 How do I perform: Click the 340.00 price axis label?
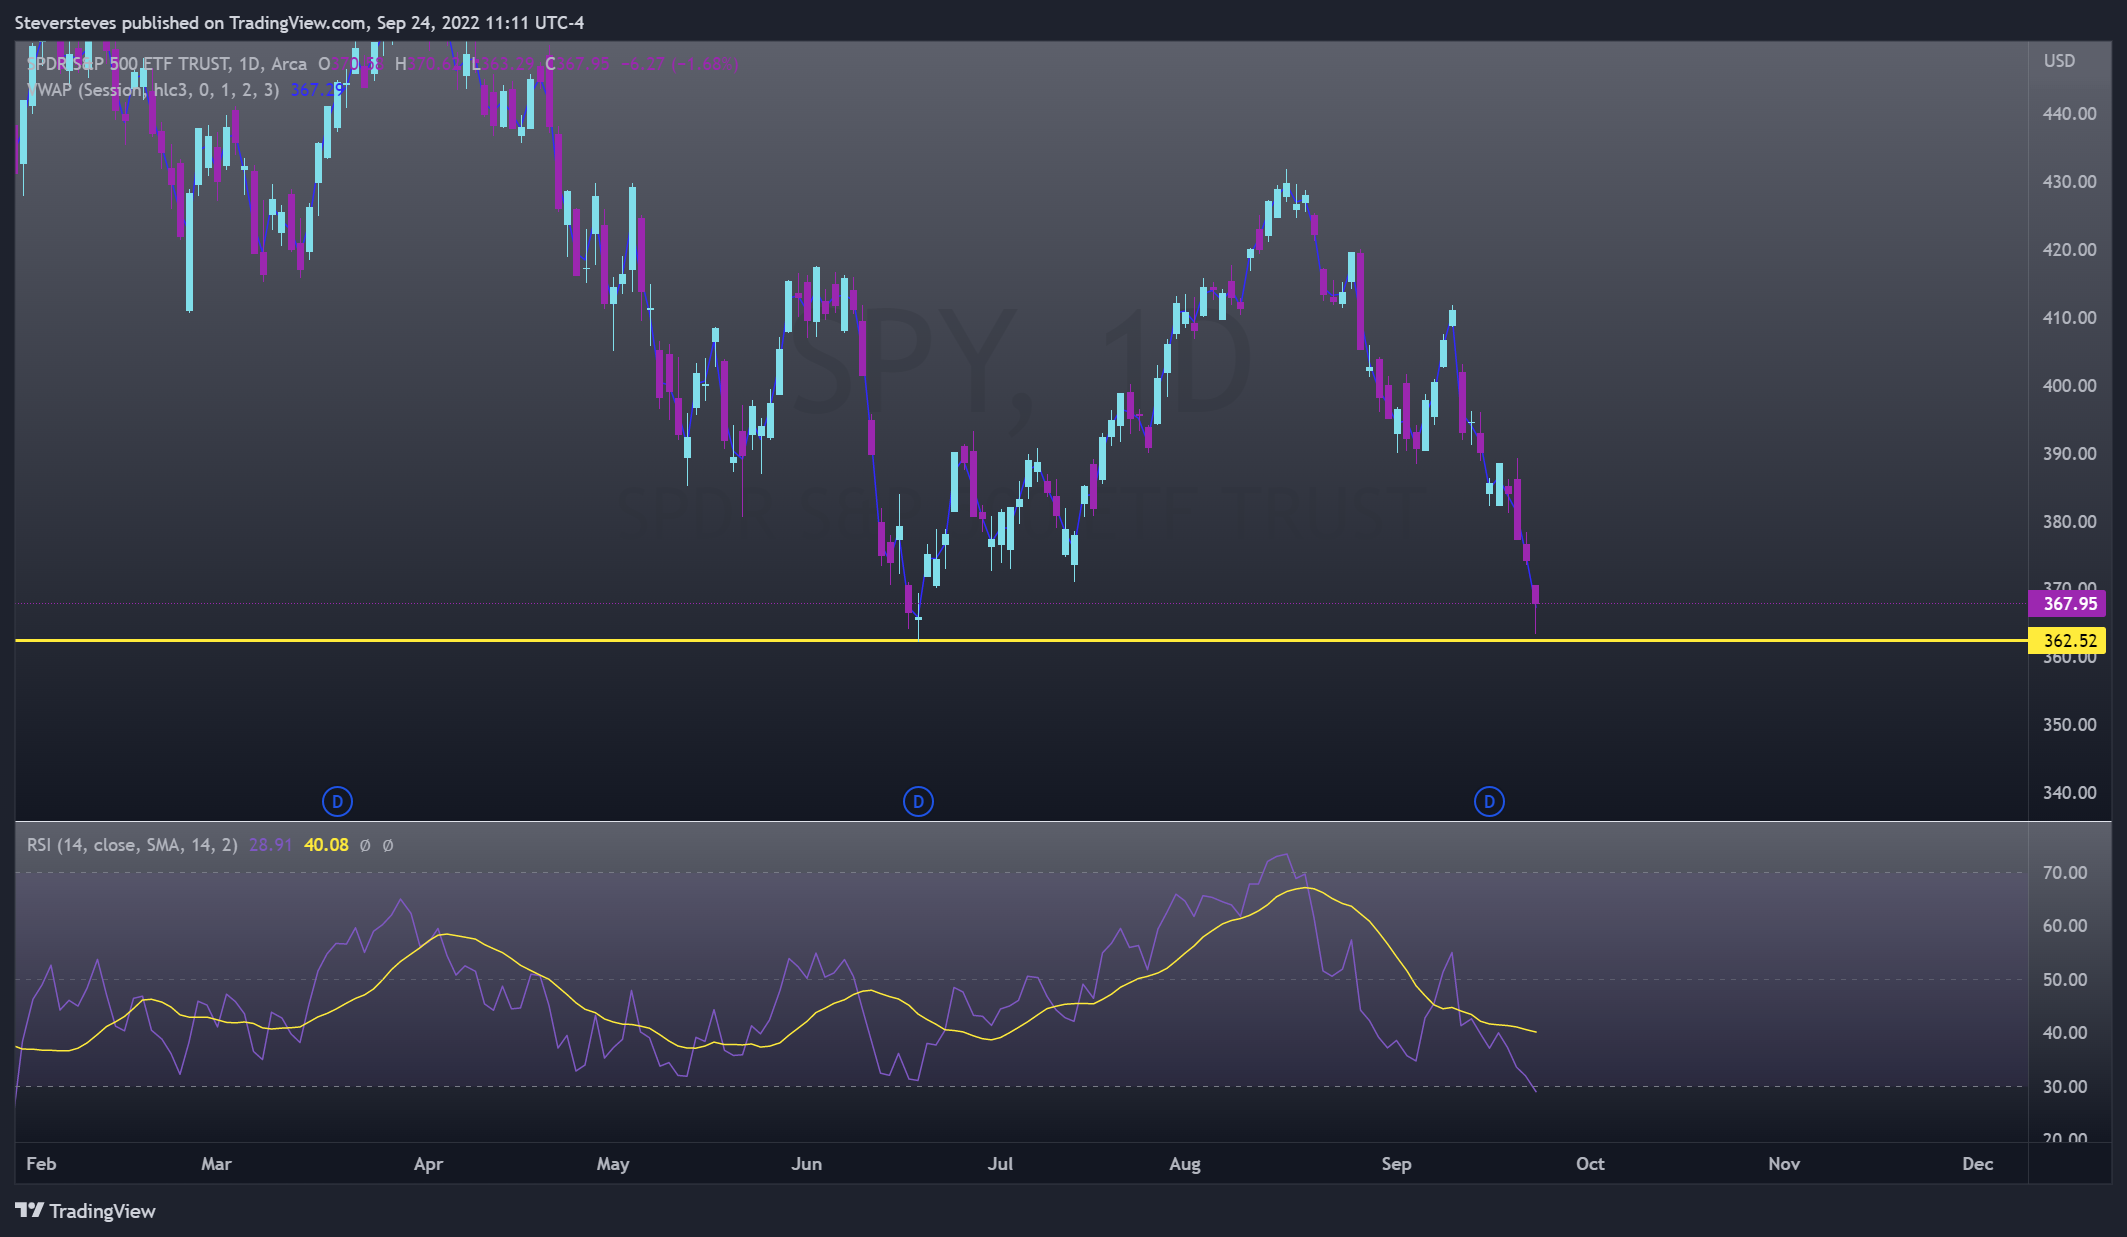tap(2069, 793)
